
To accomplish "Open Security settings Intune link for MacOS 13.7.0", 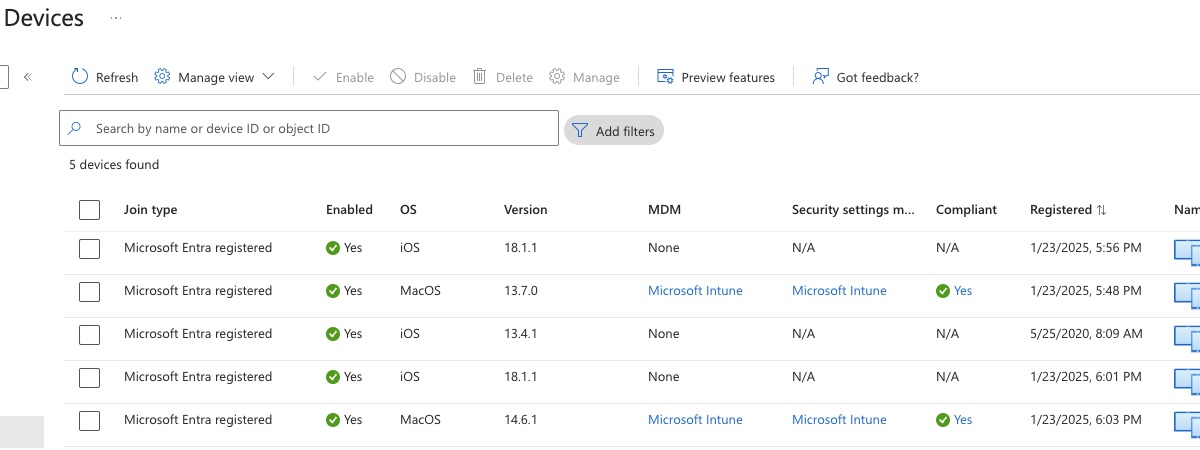I will 839,291.
